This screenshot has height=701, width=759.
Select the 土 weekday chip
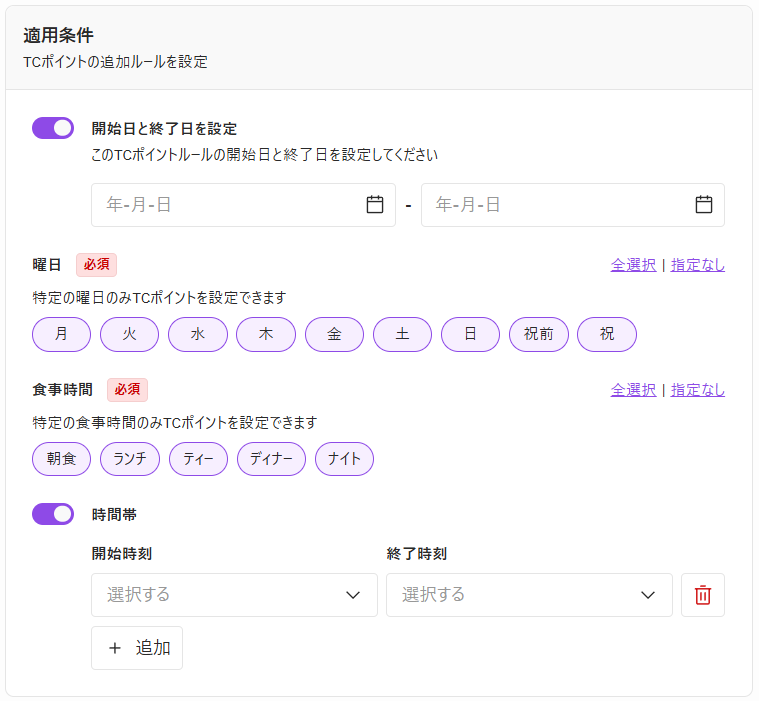tap(403, 334)
